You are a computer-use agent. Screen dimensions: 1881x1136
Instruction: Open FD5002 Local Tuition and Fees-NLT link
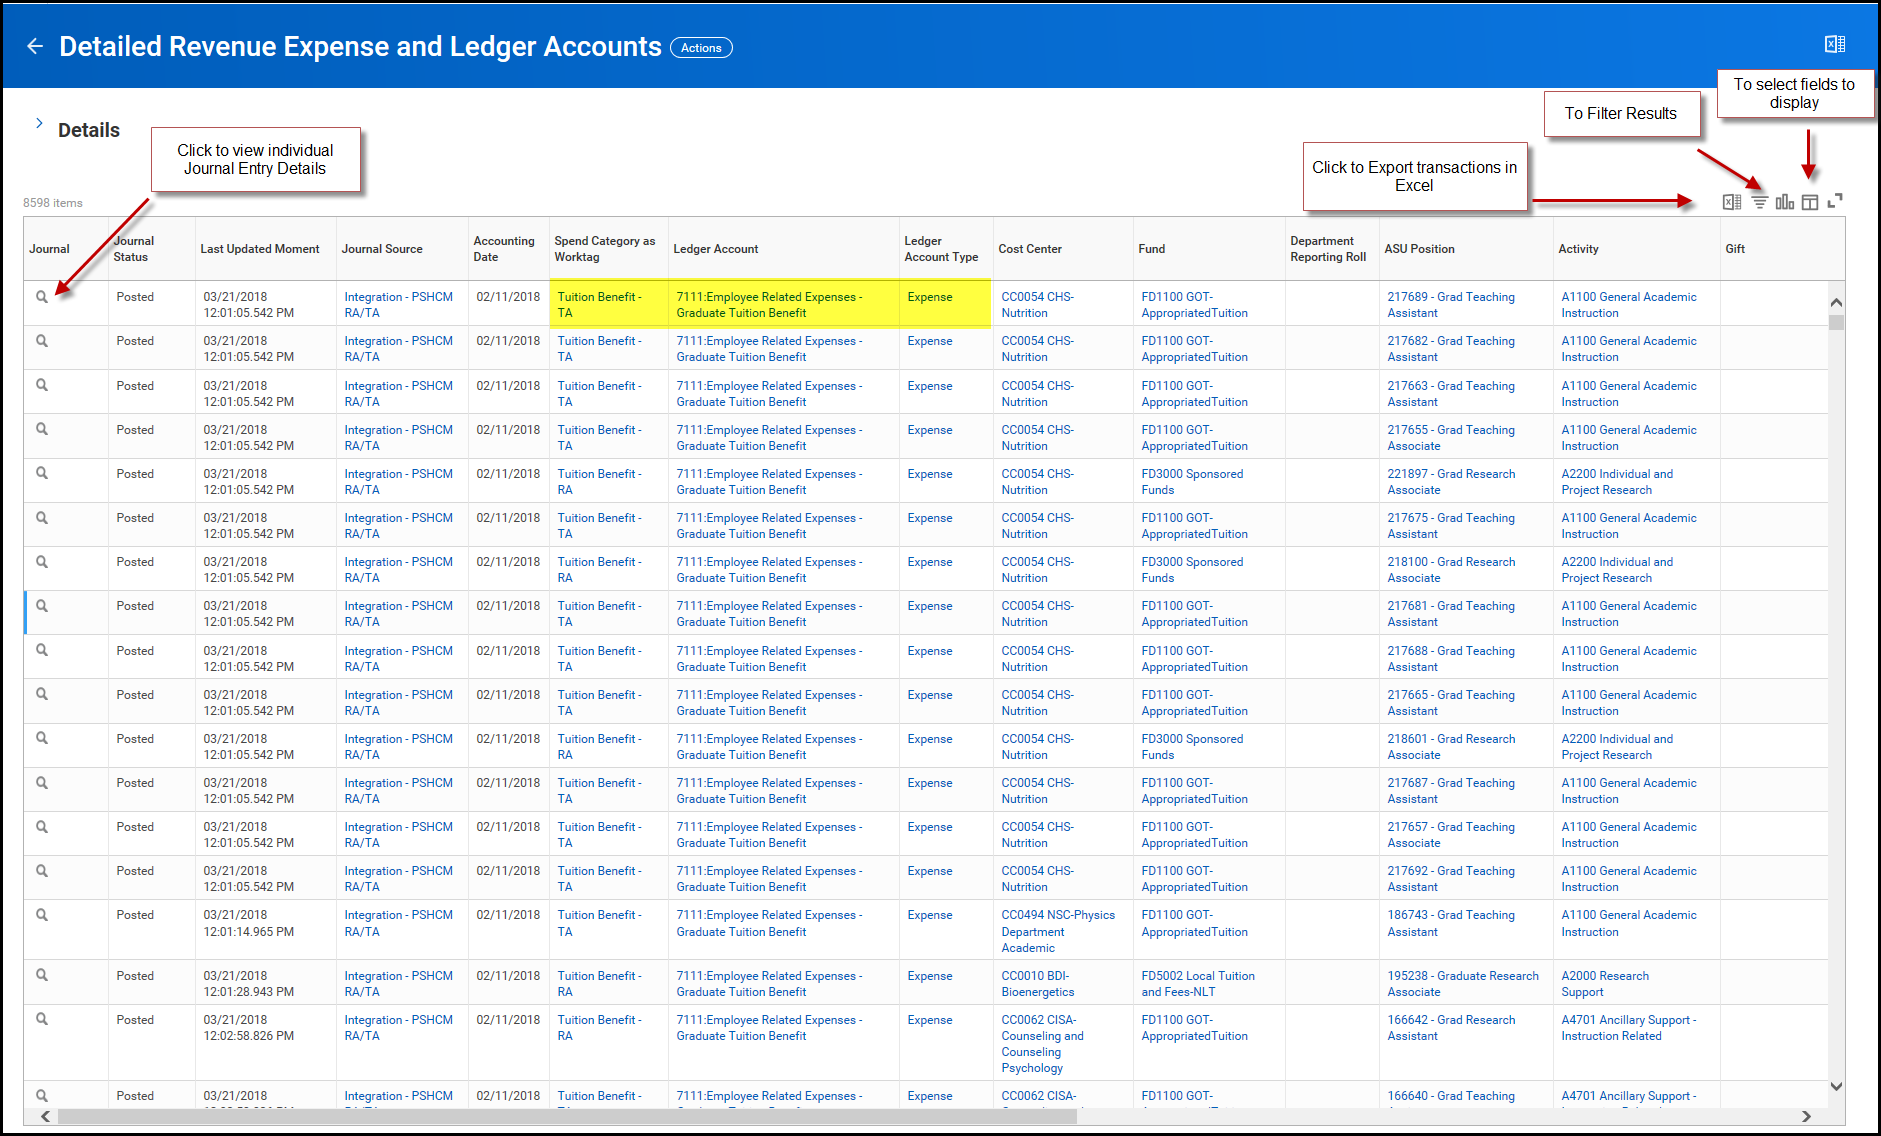[x=1198, y=984]
